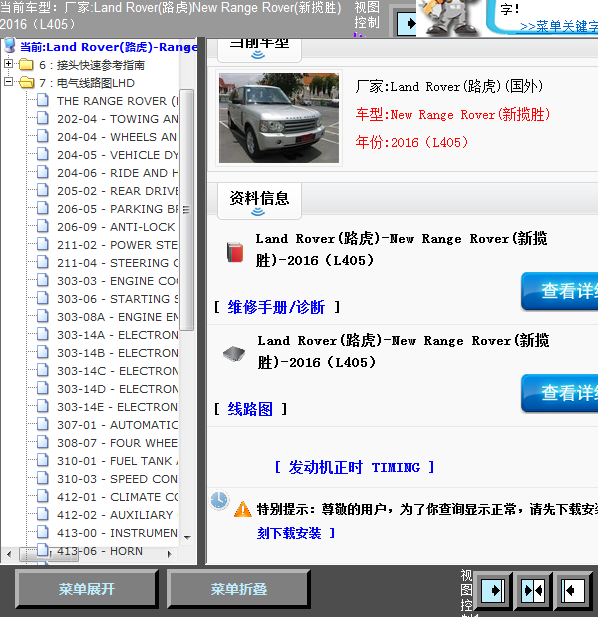Image resolution: width=598 pixels, height=621 pixels.
Task: Click page icon beside 412-01 - CLIMATE CONTROL
Action: [x=43, y=496]
